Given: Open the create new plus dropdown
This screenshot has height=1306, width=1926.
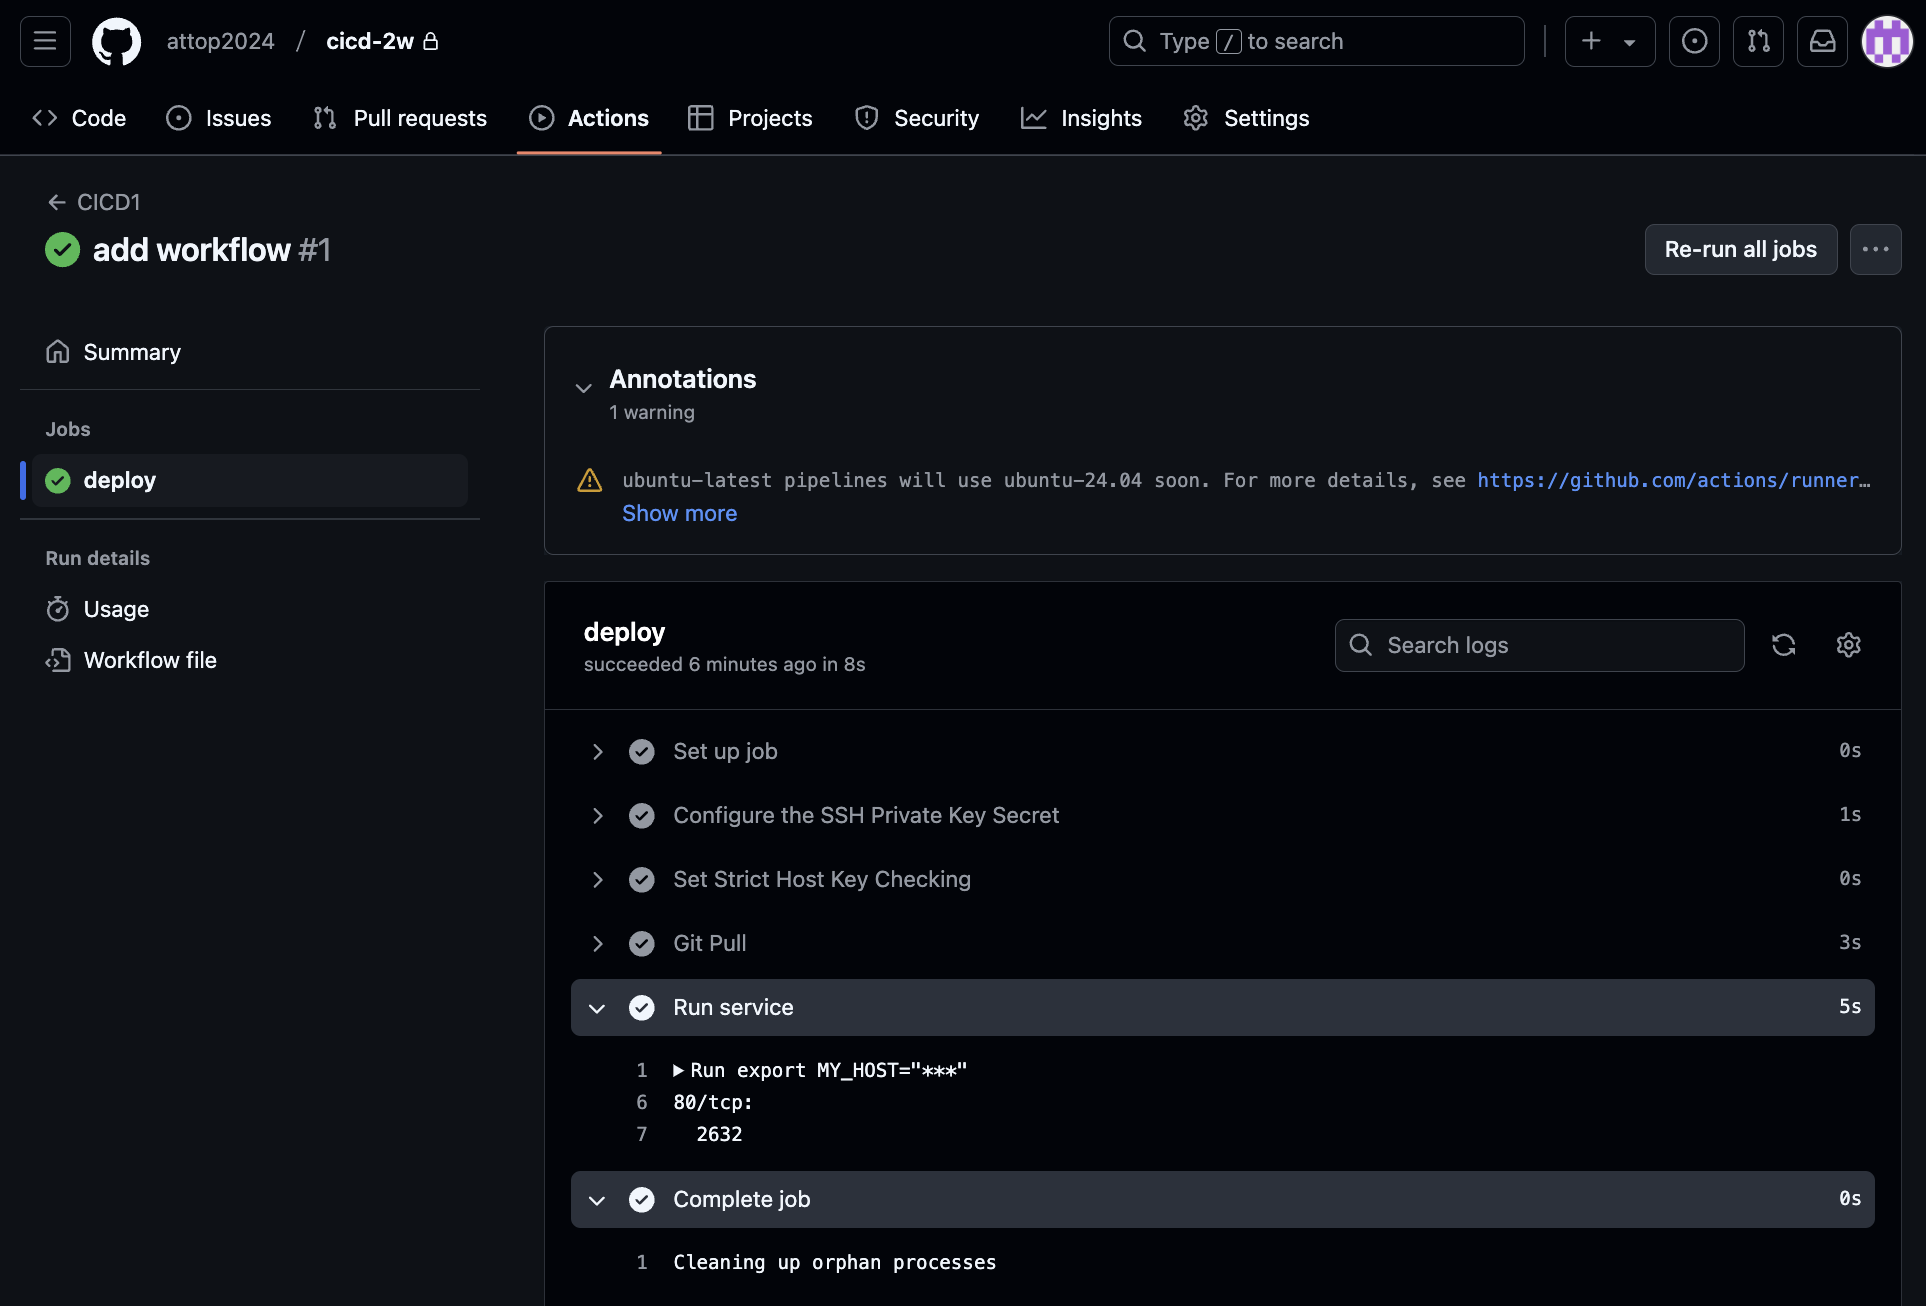Looking at the screenshot, I should 1609,41.
